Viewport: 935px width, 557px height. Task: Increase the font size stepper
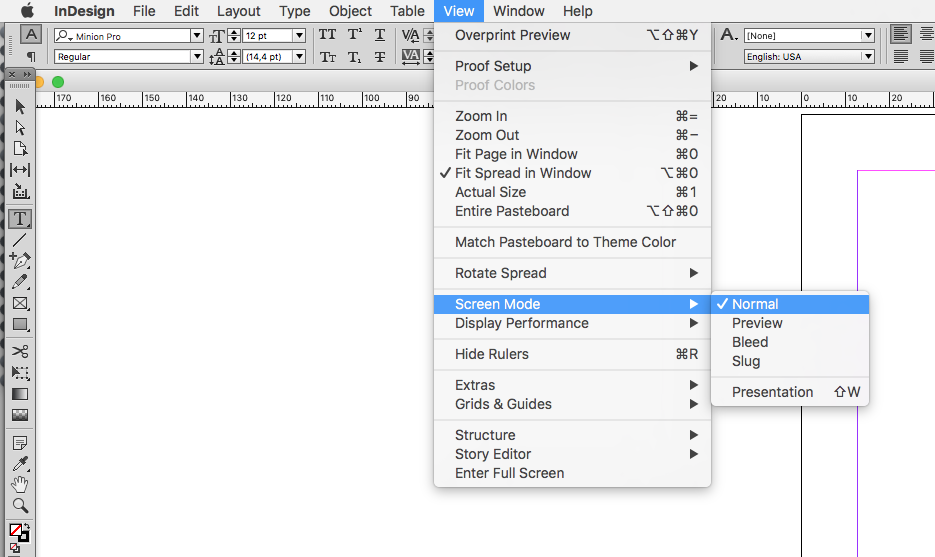pos(234,32)
